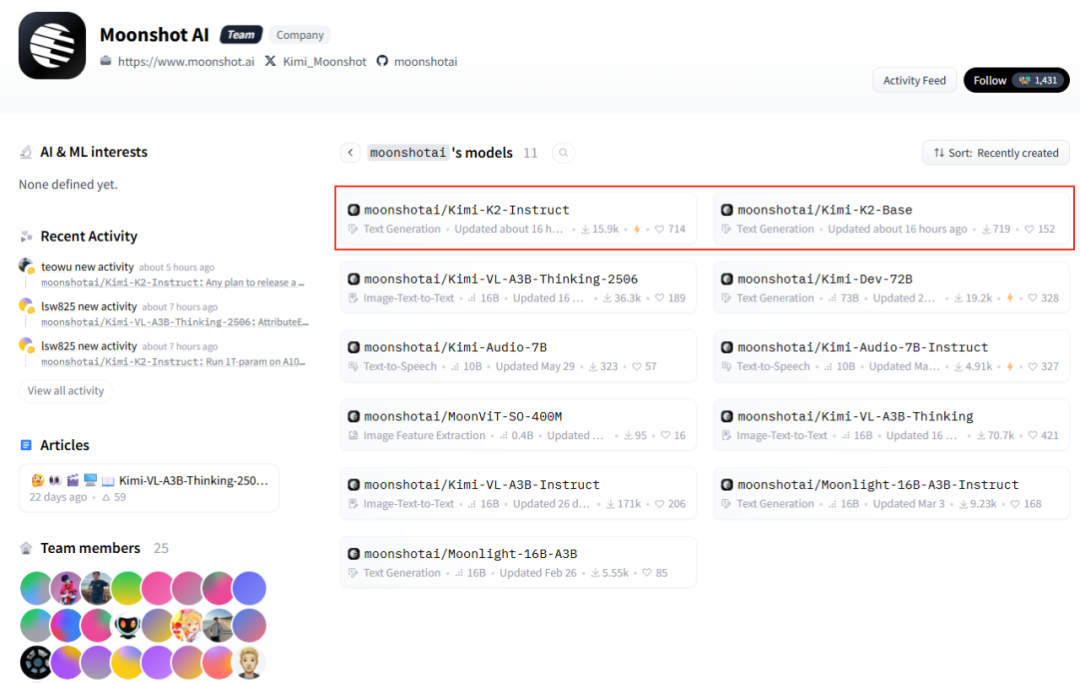The width and height of the screenshot is (1080, 683).
Task: Open the moonshotai GitHub link
Action: click(425, 61)
